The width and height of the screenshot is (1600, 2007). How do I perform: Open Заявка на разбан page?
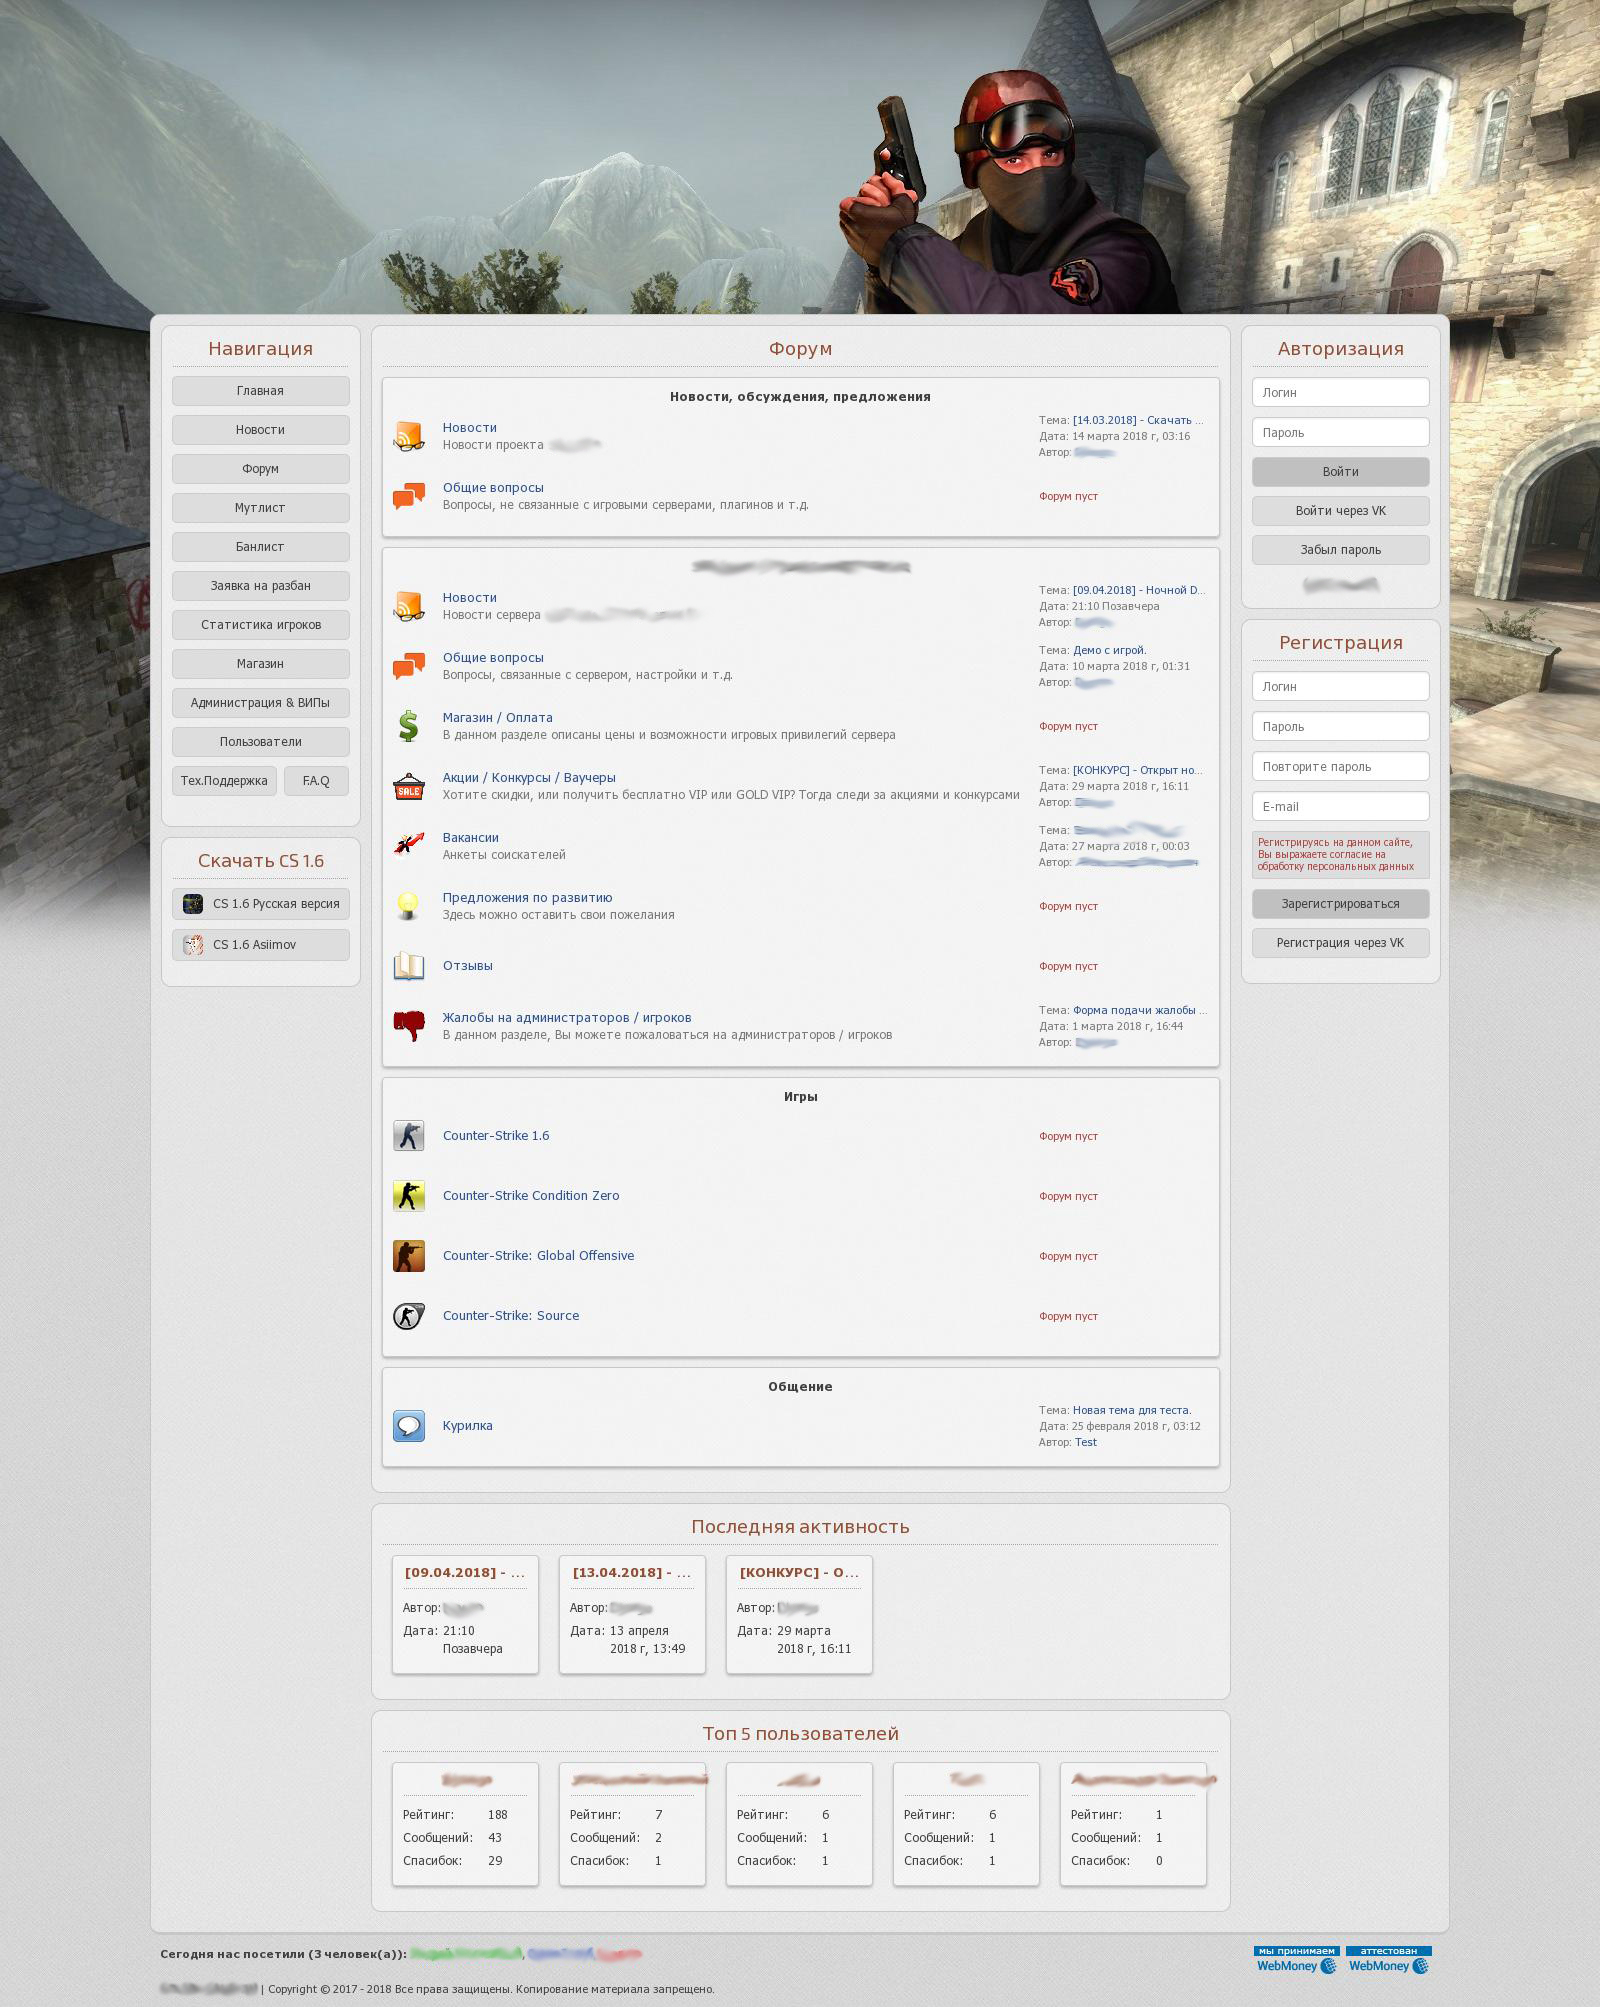261,586
